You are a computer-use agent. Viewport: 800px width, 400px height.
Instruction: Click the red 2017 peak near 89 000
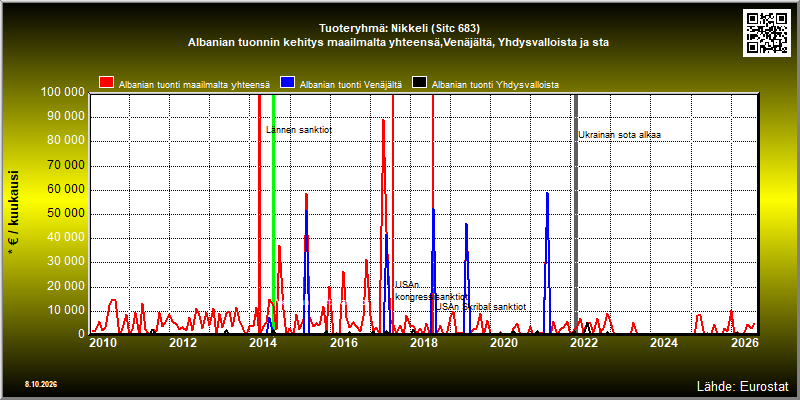click(x=383, y=121)
